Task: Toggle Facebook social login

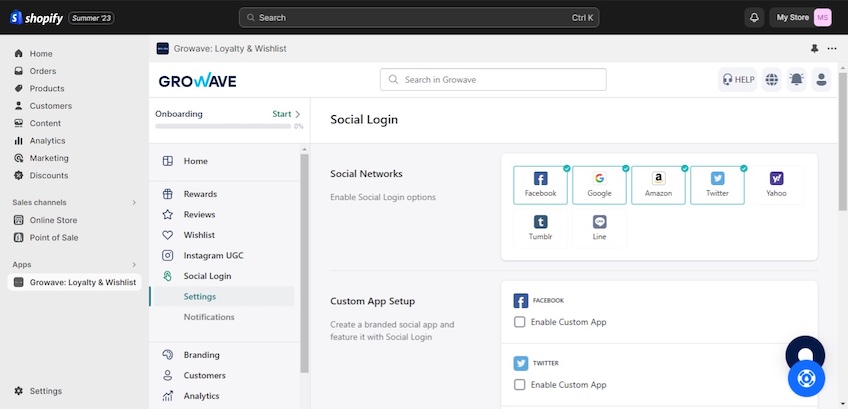Action: point(540,185)
